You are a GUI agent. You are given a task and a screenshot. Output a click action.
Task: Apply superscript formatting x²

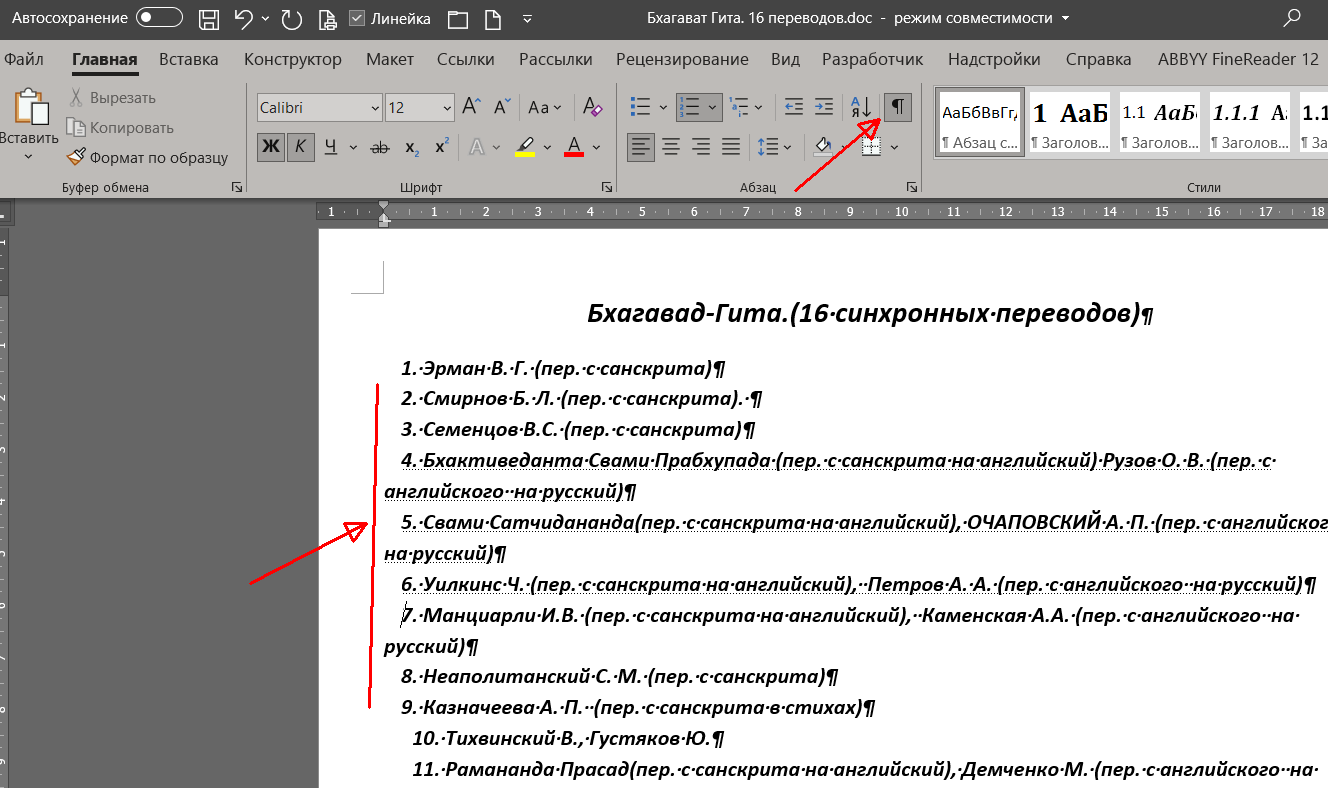click(x=442, y=147)
